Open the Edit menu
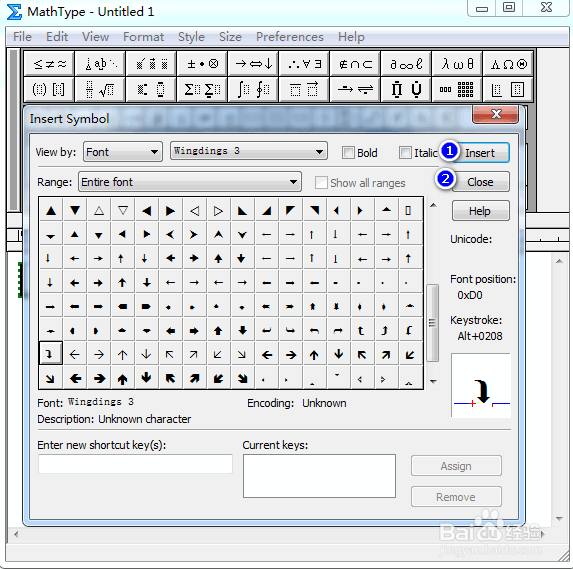The width and height of the screenshot is (573, 570). tap(57, 37)
